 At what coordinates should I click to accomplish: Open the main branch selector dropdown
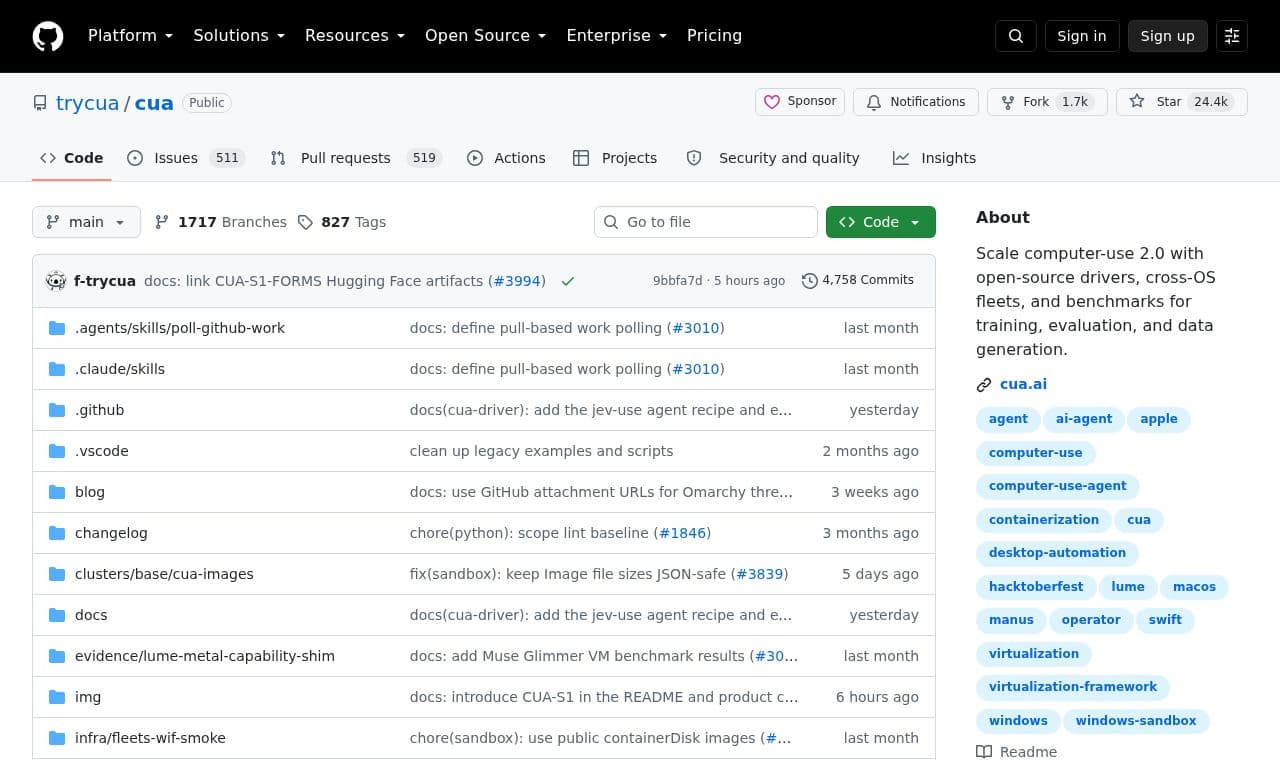pyautogui.click(x=86, y=222)
